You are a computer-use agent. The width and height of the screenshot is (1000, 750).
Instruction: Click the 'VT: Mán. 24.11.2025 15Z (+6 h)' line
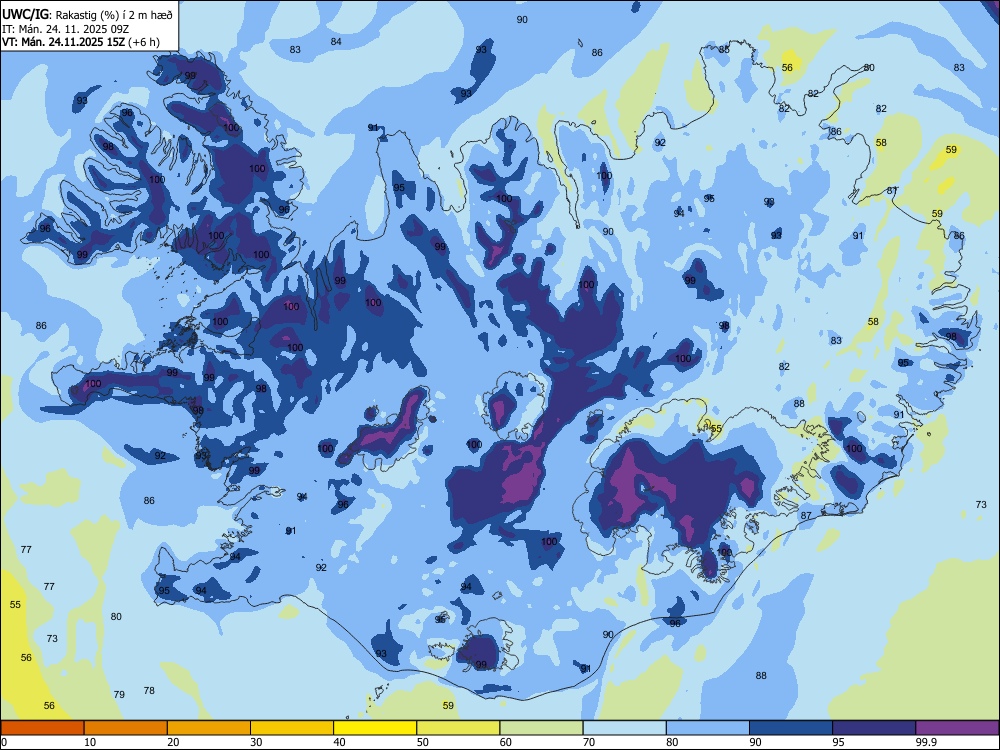pyautogui.click(x=81, y=42)
